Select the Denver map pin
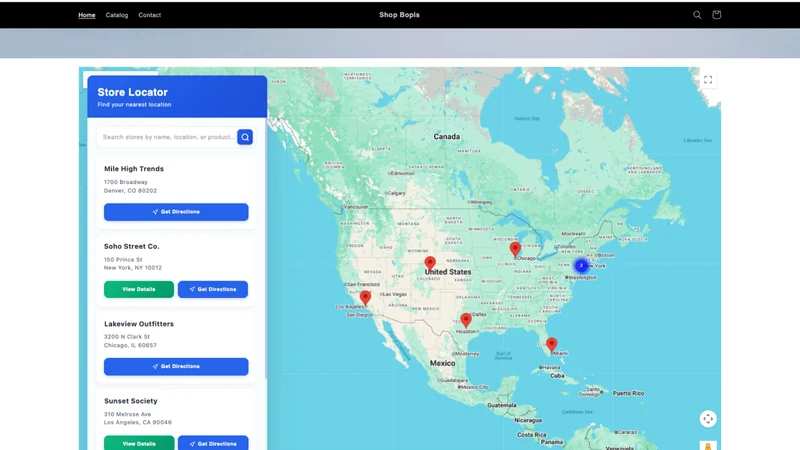 pos(430,263)
